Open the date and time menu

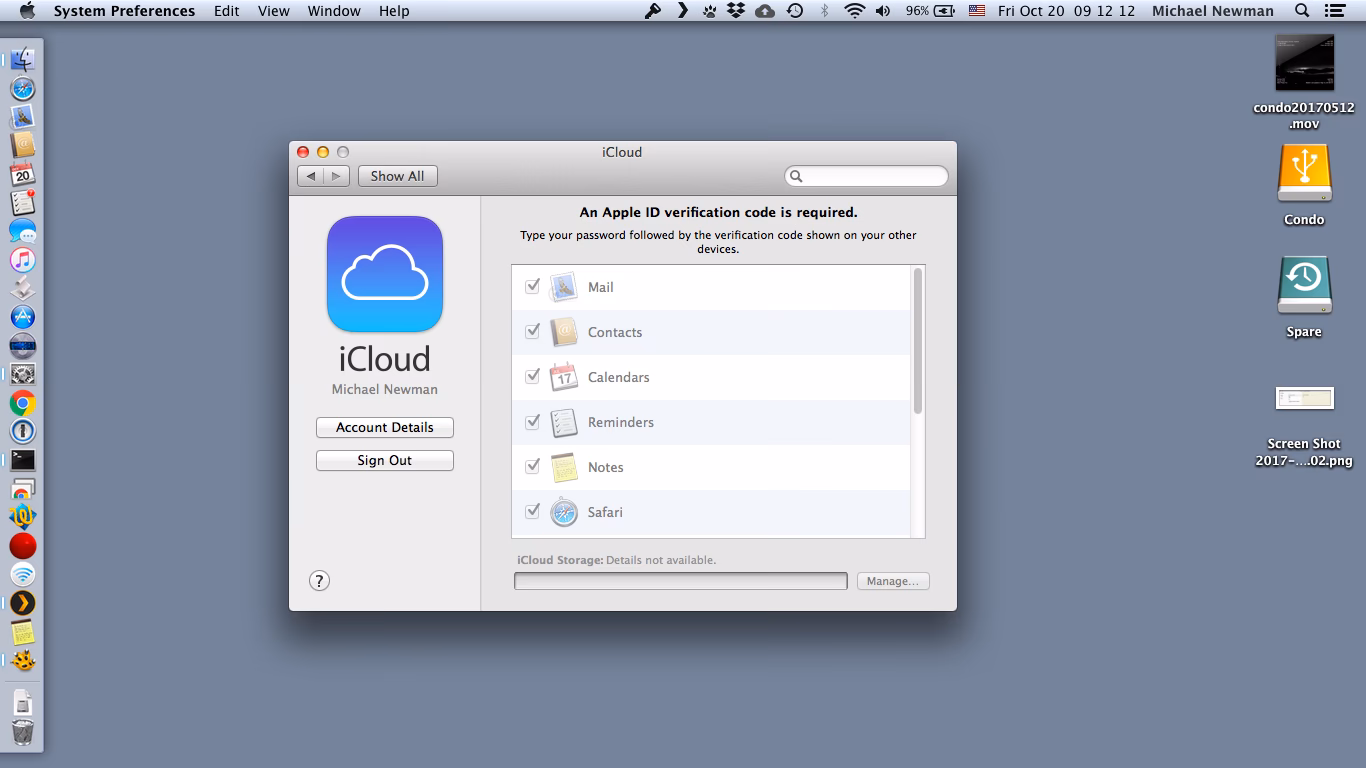pos(1066,11)
